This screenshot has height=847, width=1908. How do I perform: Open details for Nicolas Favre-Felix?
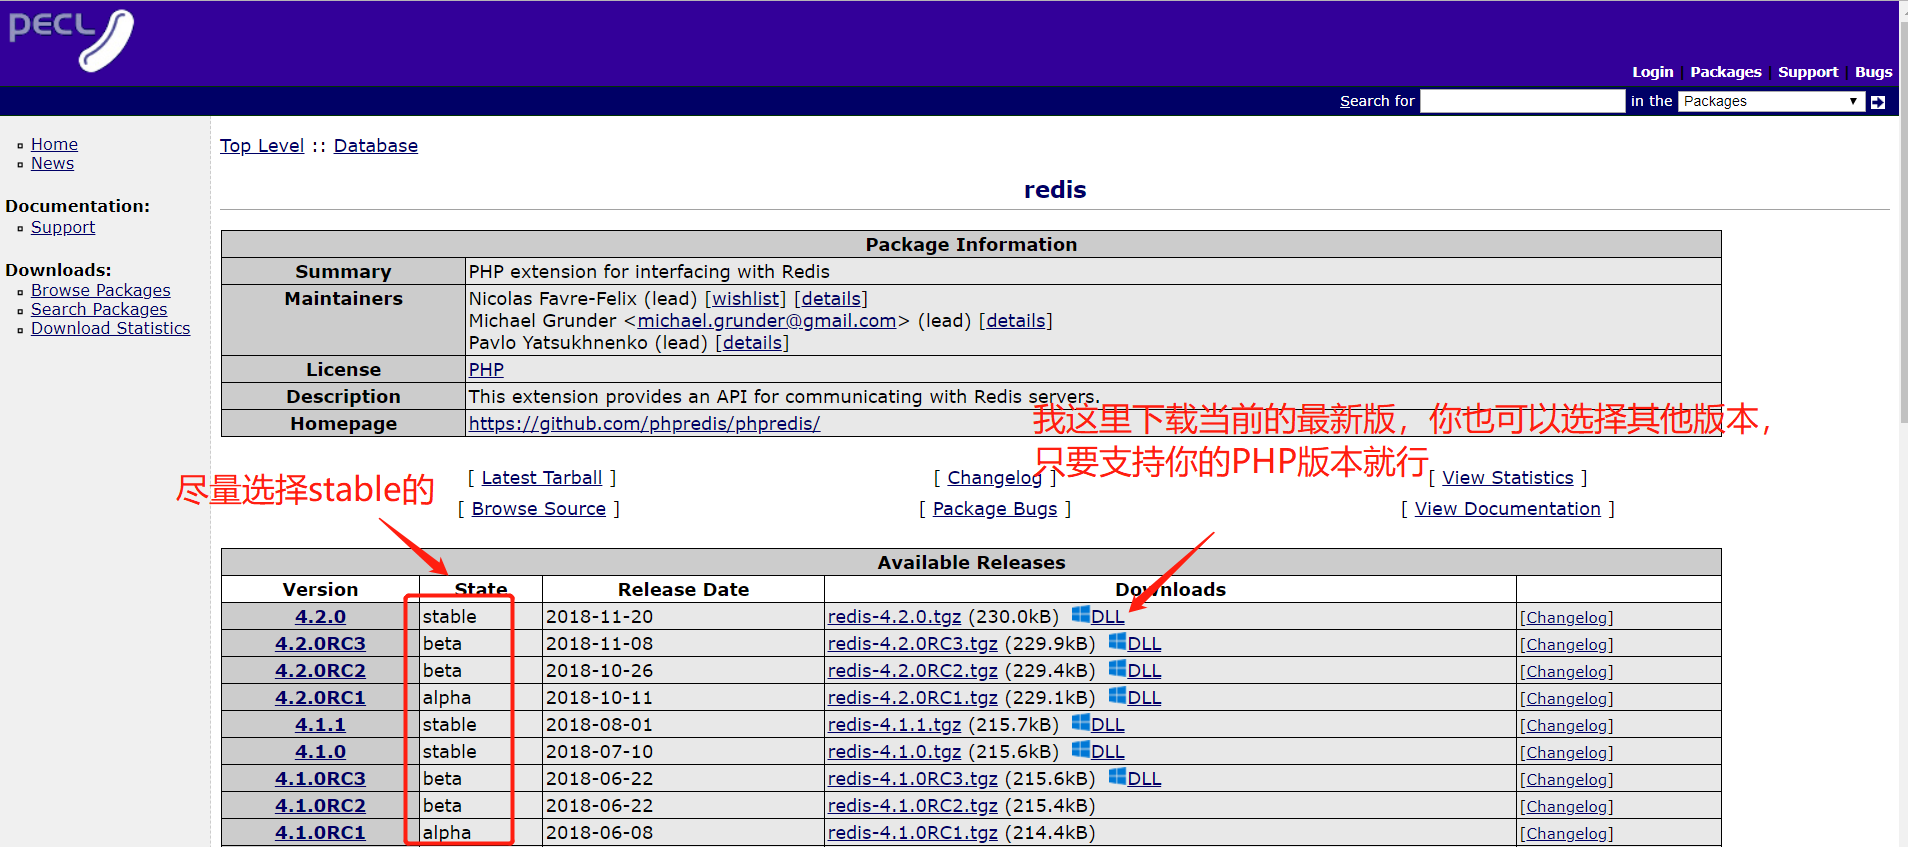[831, 299]
